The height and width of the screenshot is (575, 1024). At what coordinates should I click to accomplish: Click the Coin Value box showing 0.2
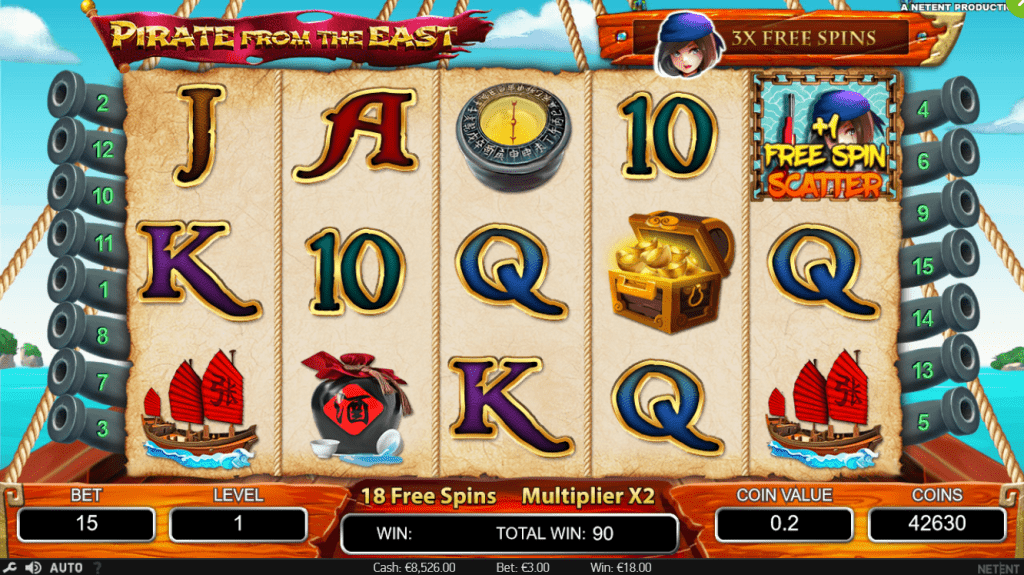click(784, 523)
